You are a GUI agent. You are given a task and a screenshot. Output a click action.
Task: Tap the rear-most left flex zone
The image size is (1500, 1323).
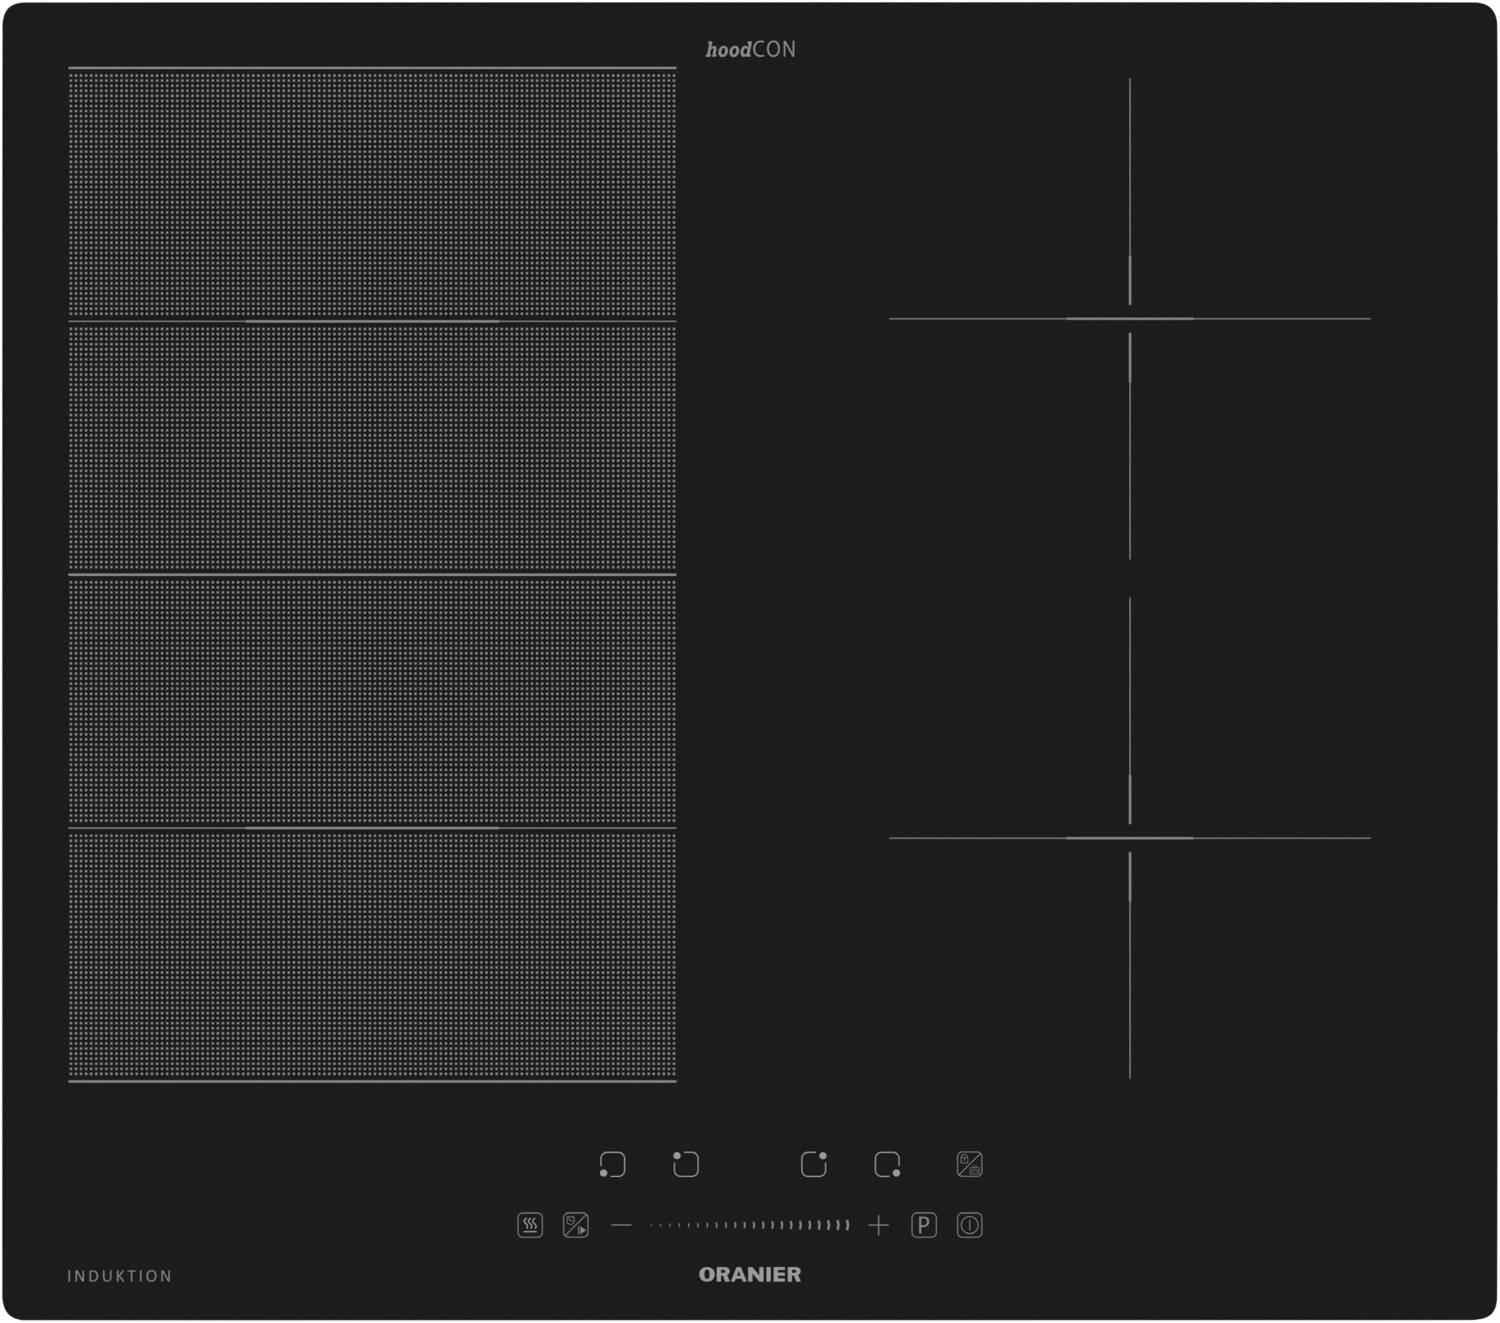click(372, 195)
